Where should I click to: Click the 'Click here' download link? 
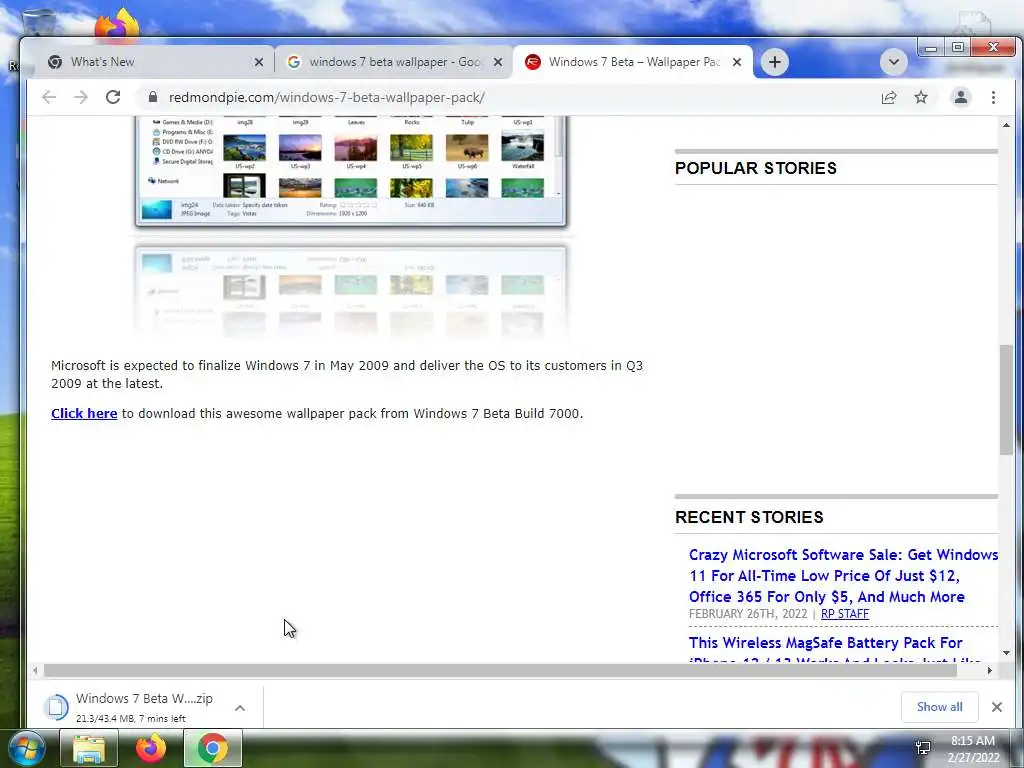84,413
